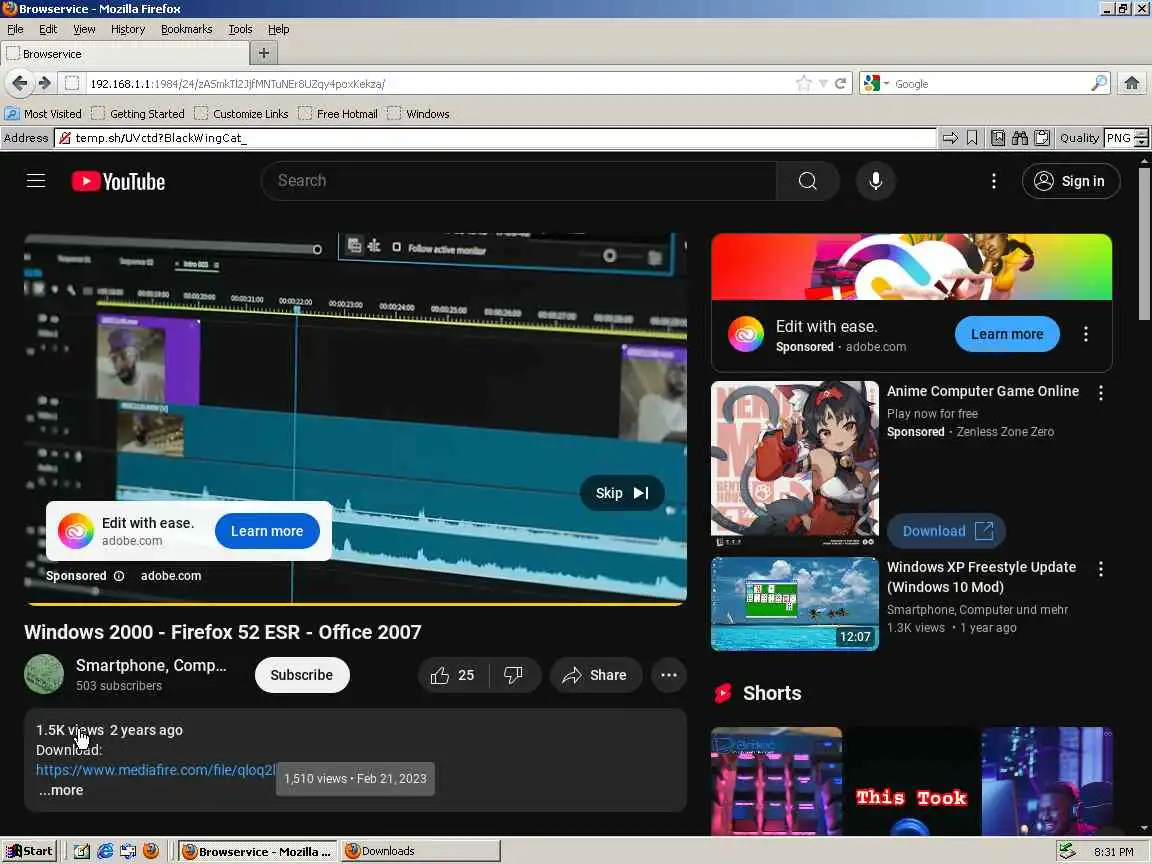Open the Anime Computer Game ad thumbnail
This screenshot has height=864, width=1152.
[794, 464]
